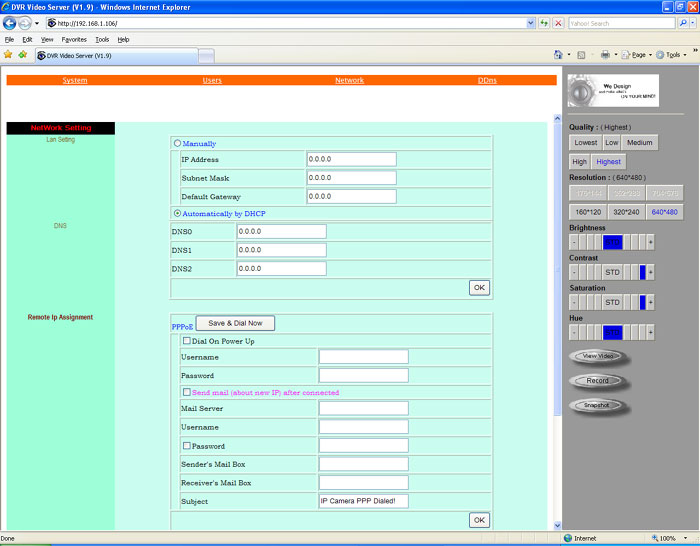Increase brightness with the plus button
This screenshot has height=546, width=700.
pyautogui.click(x=650, y=242)
